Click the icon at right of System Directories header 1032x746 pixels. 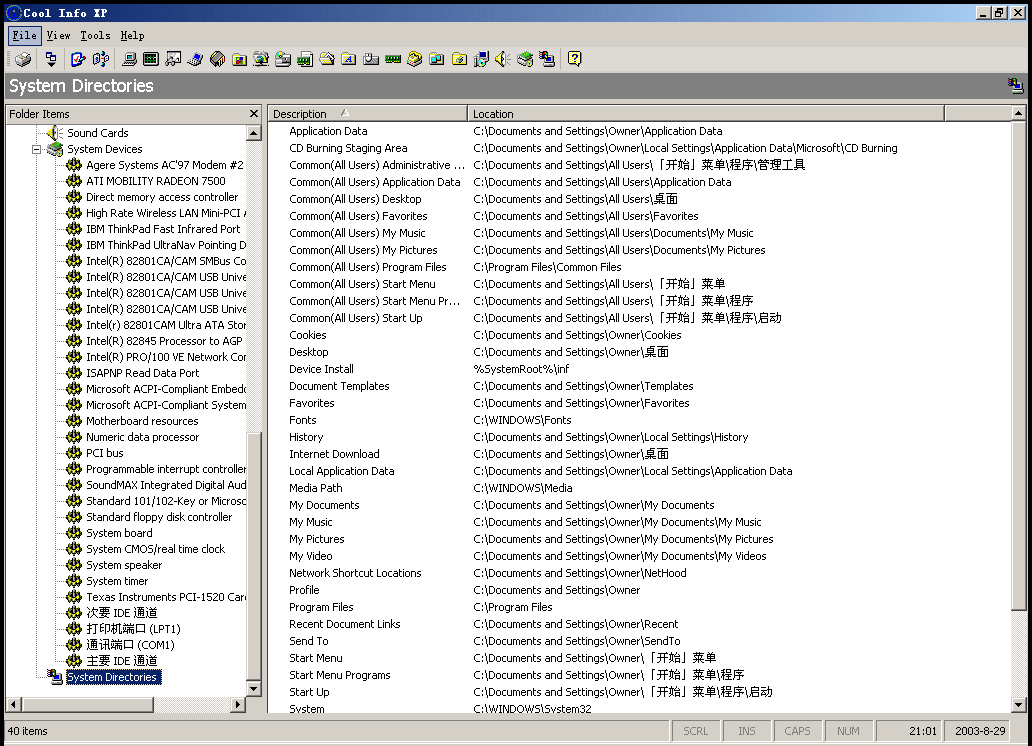coord(1015,86)
